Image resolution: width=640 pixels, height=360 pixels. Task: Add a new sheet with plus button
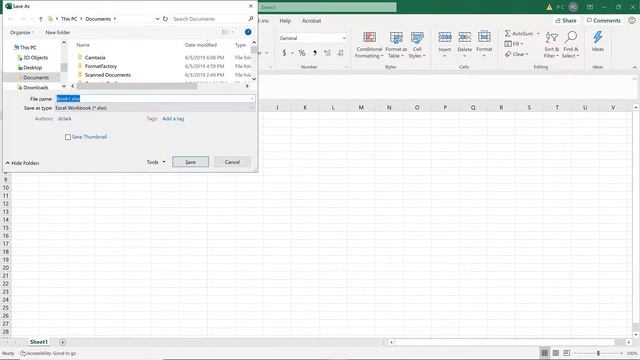point(62,342)
